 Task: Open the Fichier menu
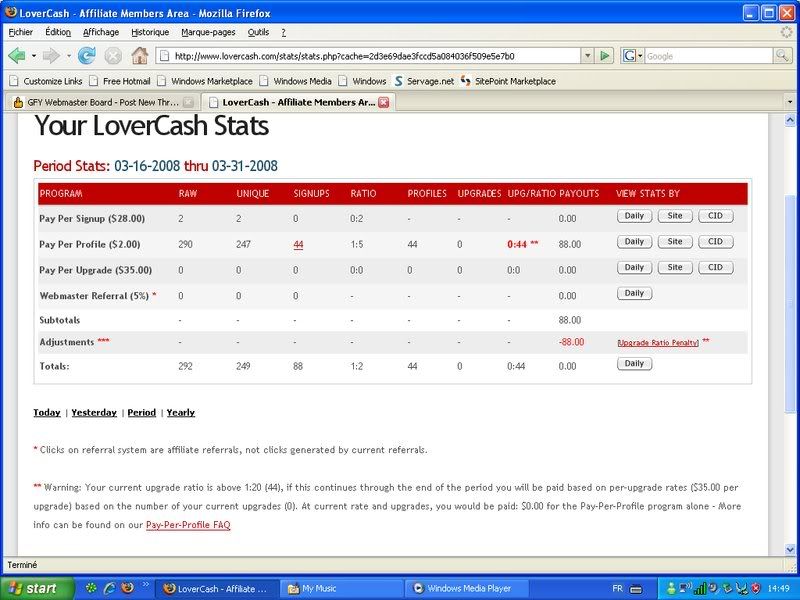point(21,32)
